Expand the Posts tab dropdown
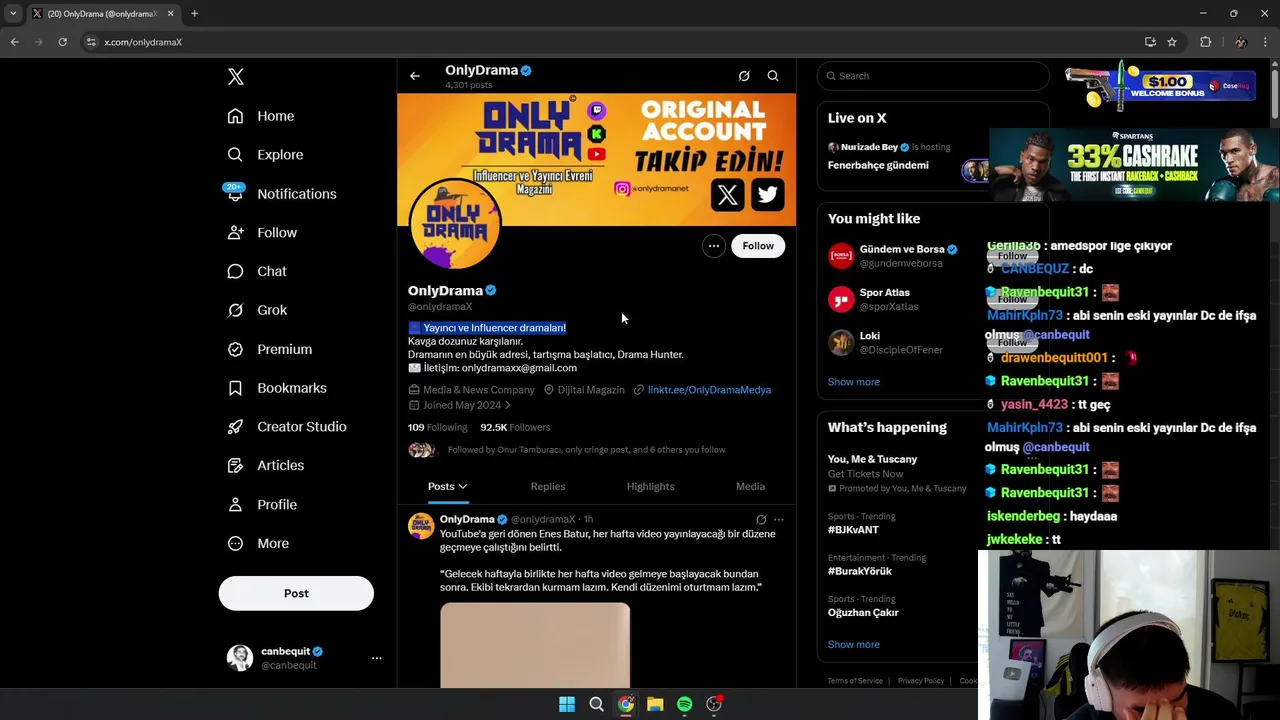Viewport: 1280px width, 720px height. click(x=448, y=486)
